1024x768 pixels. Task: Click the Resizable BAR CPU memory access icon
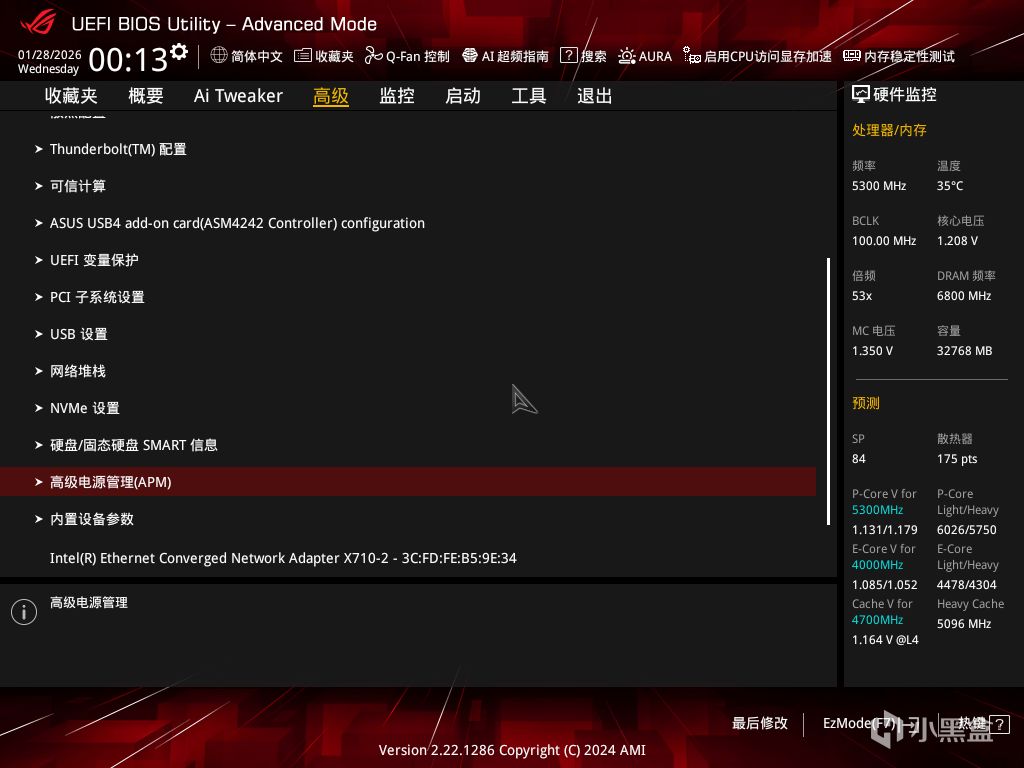point(692,56)
